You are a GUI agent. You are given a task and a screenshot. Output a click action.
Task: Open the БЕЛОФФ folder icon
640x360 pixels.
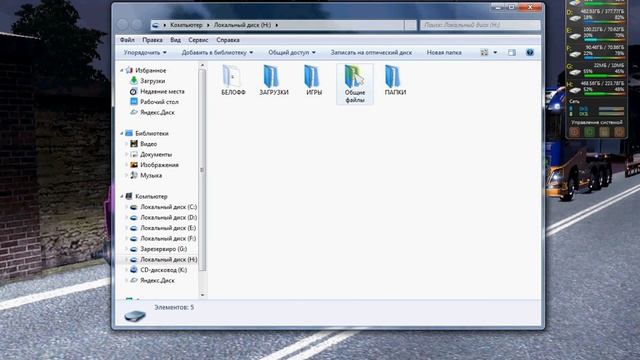click(x=232, y=76)
